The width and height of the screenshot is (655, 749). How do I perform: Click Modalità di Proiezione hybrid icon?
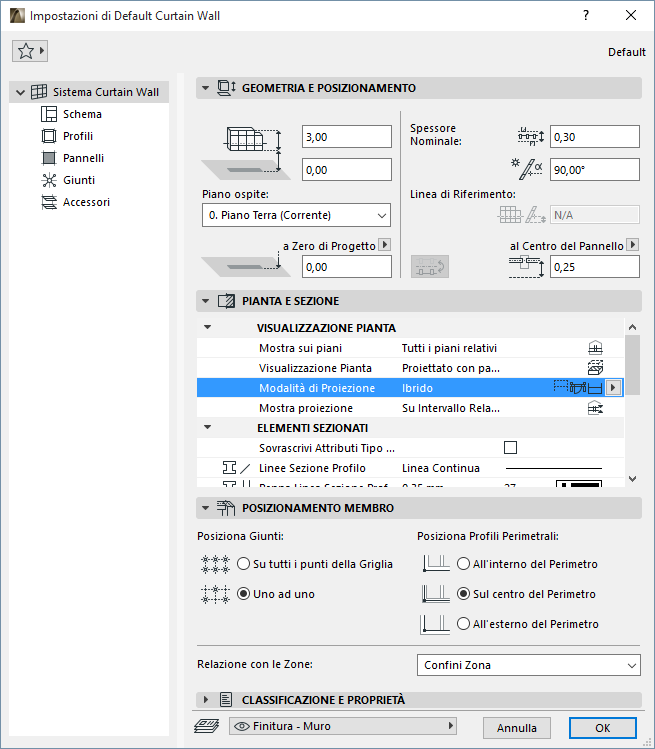(578, 387)
